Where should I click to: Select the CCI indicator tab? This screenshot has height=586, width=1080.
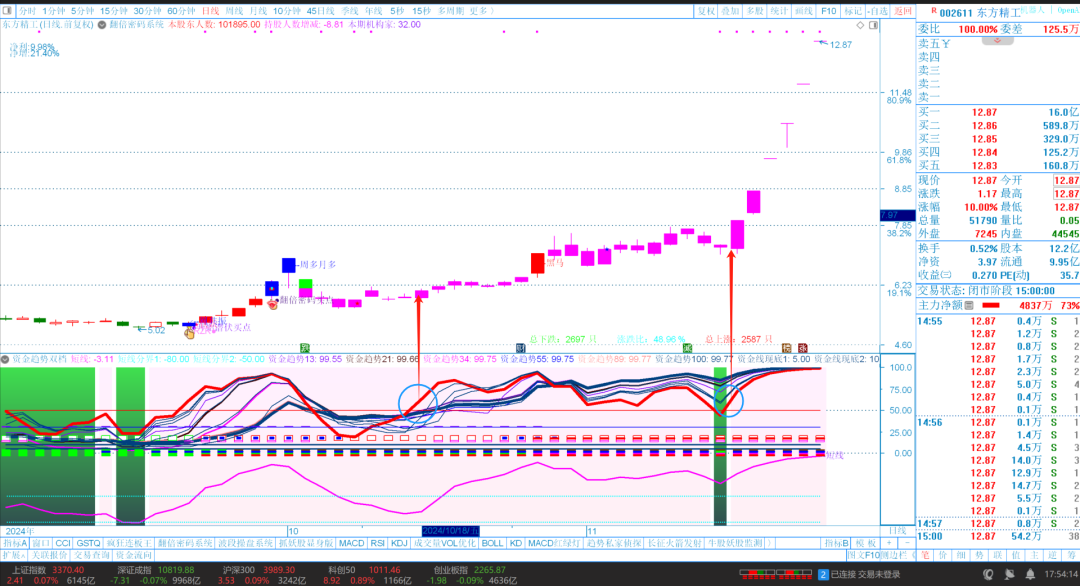click(x=63, y=543)
